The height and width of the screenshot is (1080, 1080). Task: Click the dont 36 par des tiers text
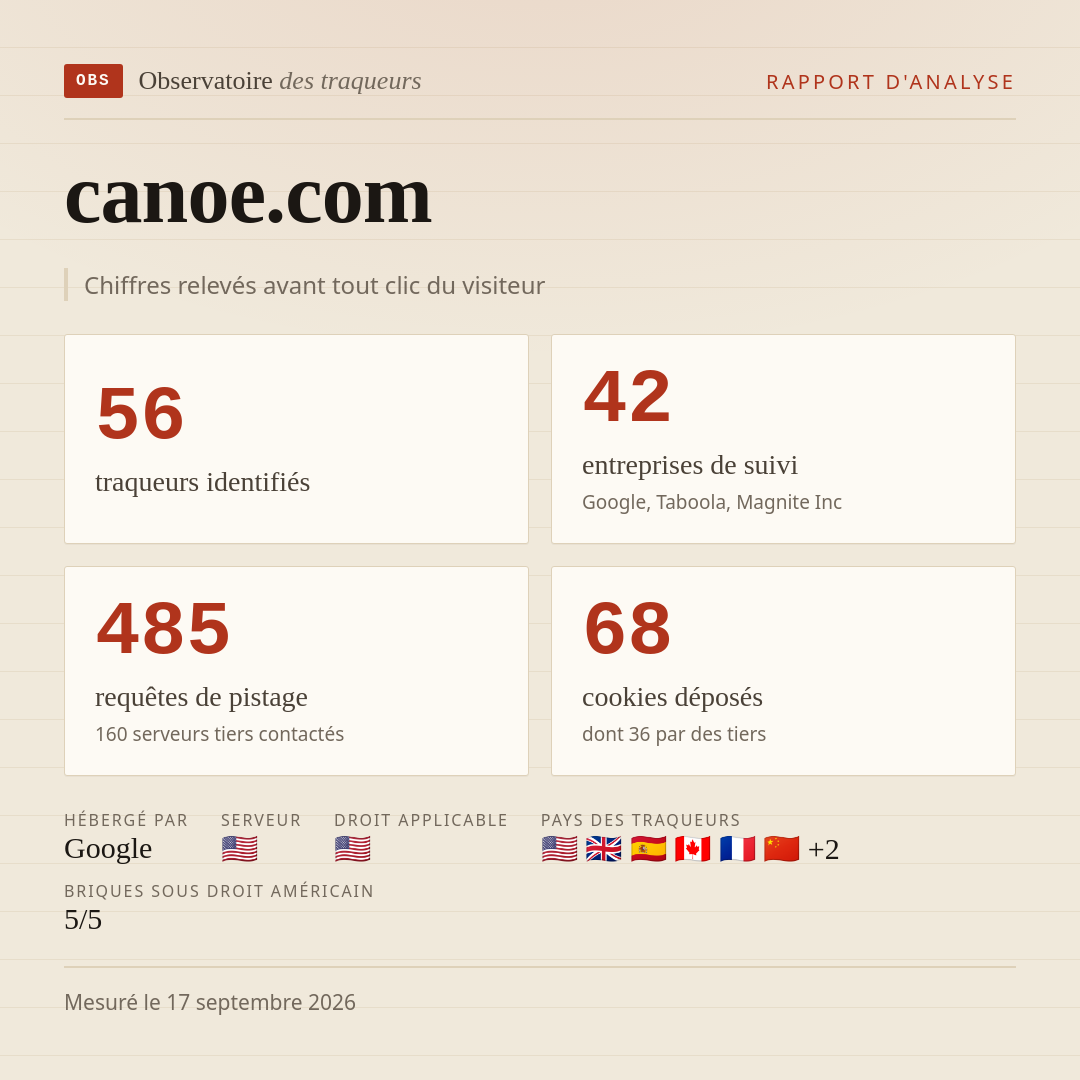(674, 734)
